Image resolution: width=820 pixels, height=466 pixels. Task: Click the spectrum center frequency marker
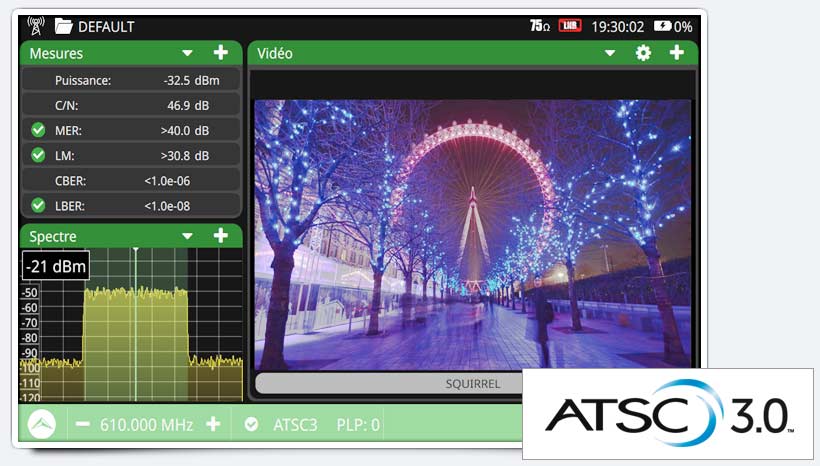point(135,324)
